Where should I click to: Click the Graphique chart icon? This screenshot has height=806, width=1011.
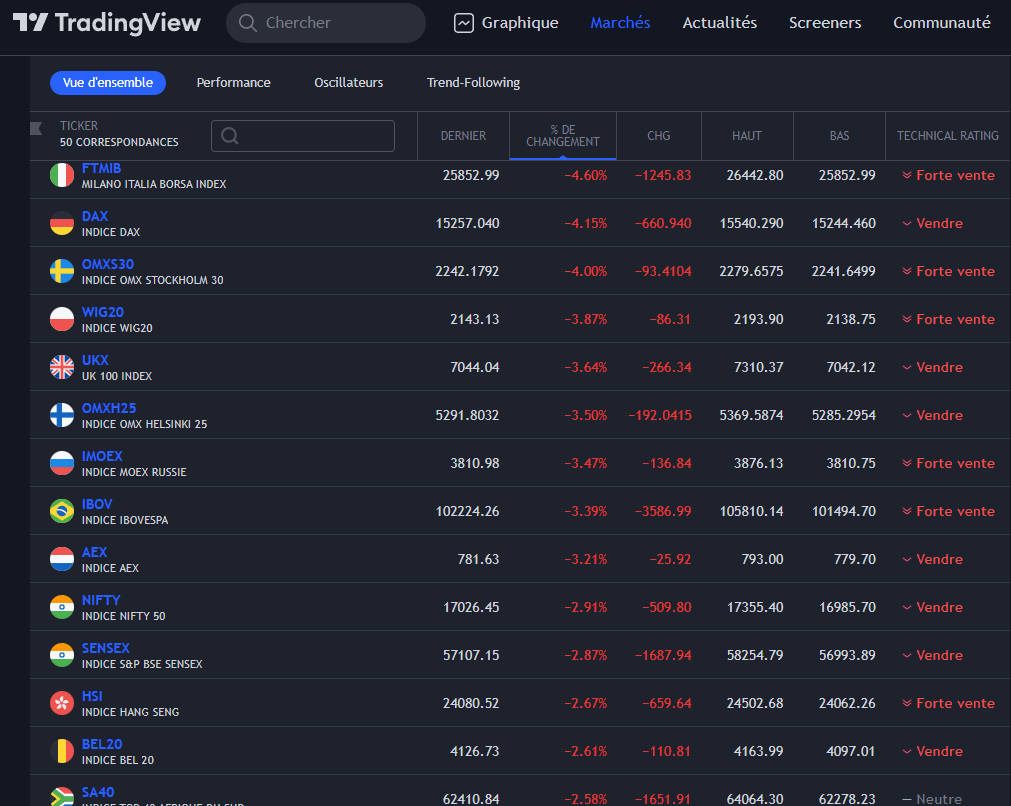click(x=464, y=23)
